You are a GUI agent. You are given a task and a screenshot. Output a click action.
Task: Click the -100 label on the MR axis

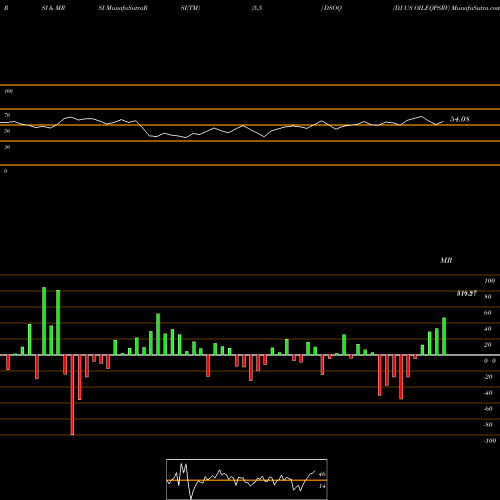tap(489, 441)
